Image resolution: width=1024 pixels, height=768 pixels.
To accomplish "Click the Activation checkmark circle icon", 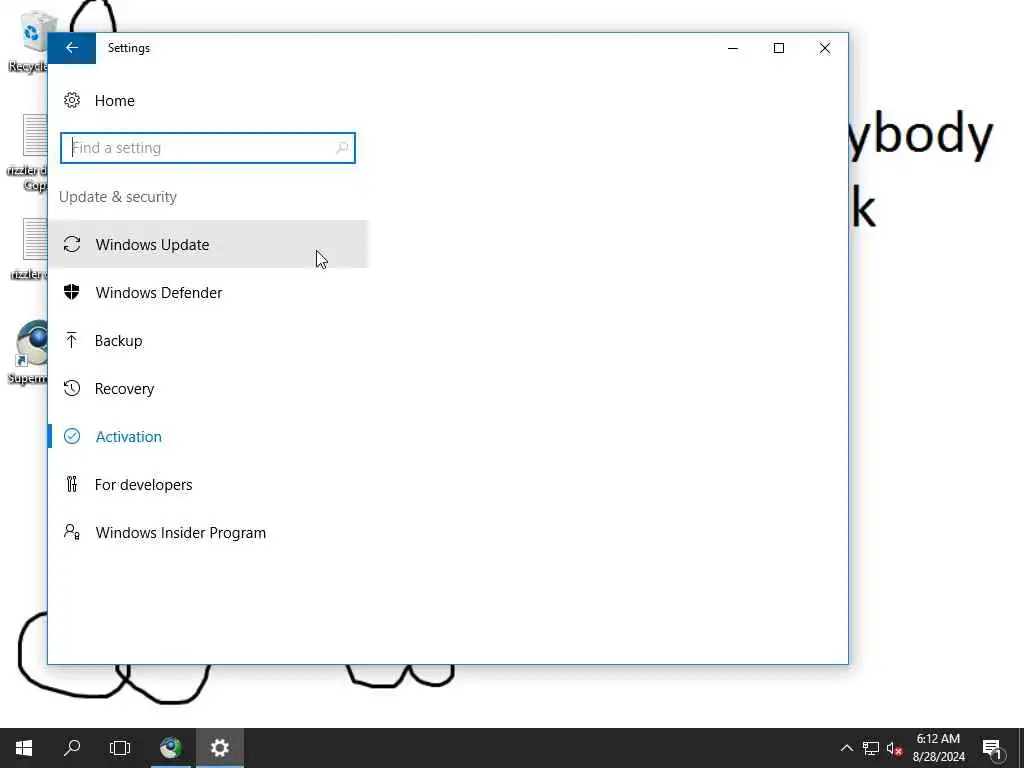I will (x=72, y=436).
